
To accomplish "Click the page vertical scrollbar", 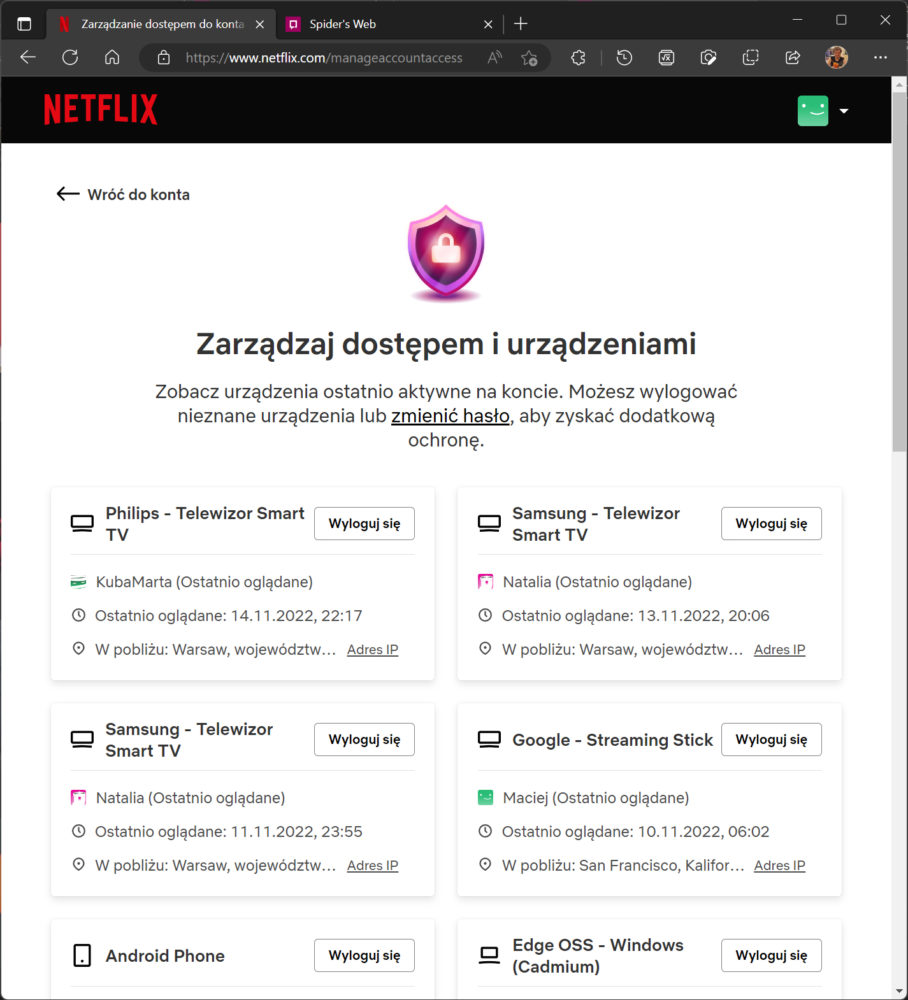I will coord(899,272).
